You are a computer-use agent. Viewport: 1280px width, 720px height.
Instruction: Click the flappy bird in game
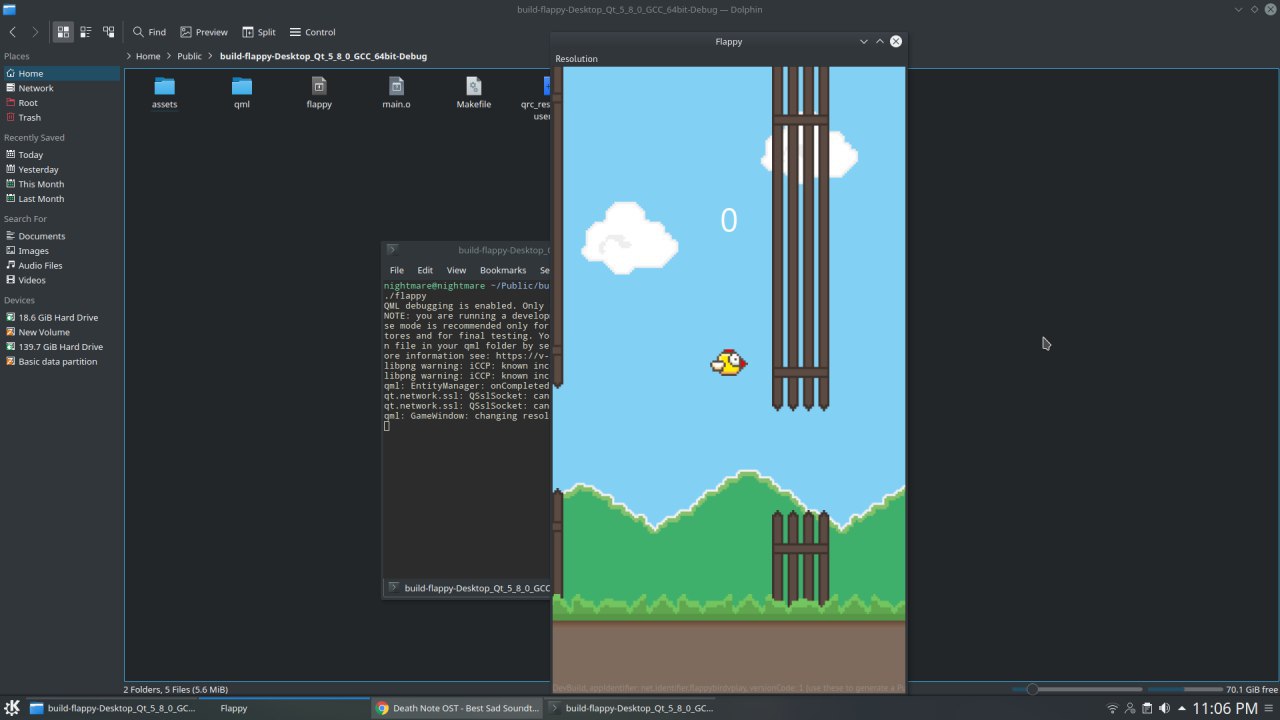729,363
